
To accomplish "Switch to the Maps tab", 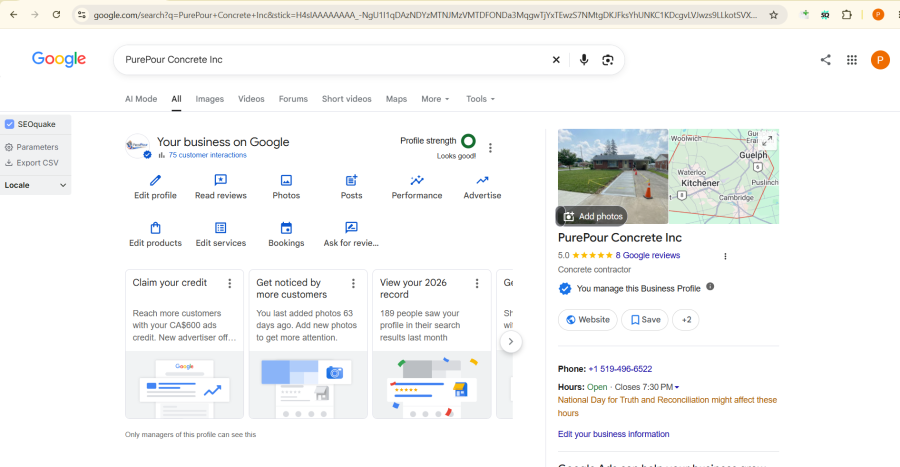I will tap(396, 99).
